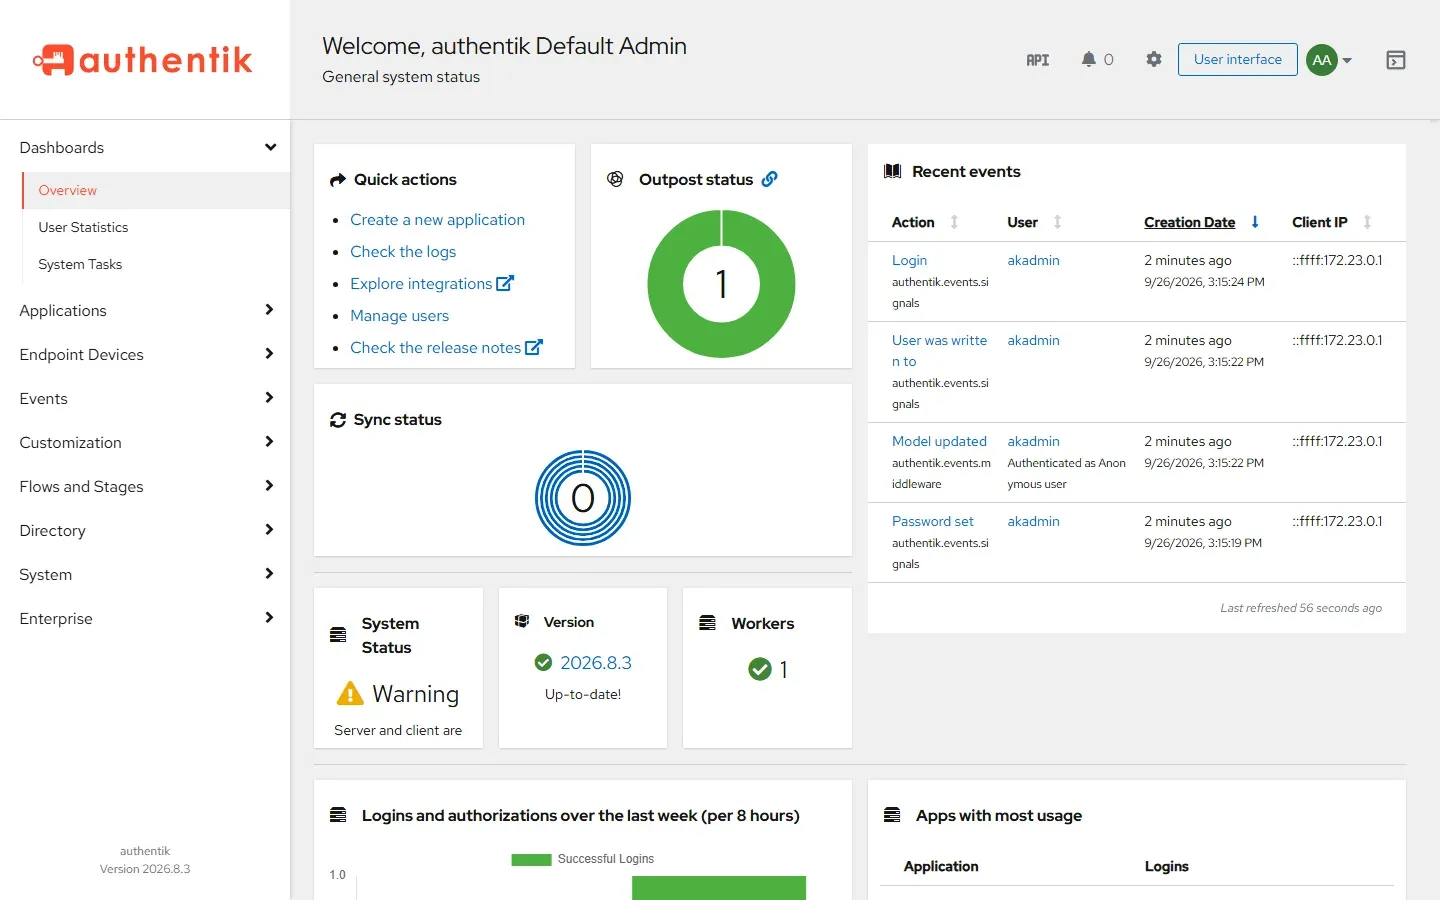Sort by Client IP column arrows
Image resolution: width=1440 pixels, height=900 pixels.
pyautogui.click(x=1367, y=222)
